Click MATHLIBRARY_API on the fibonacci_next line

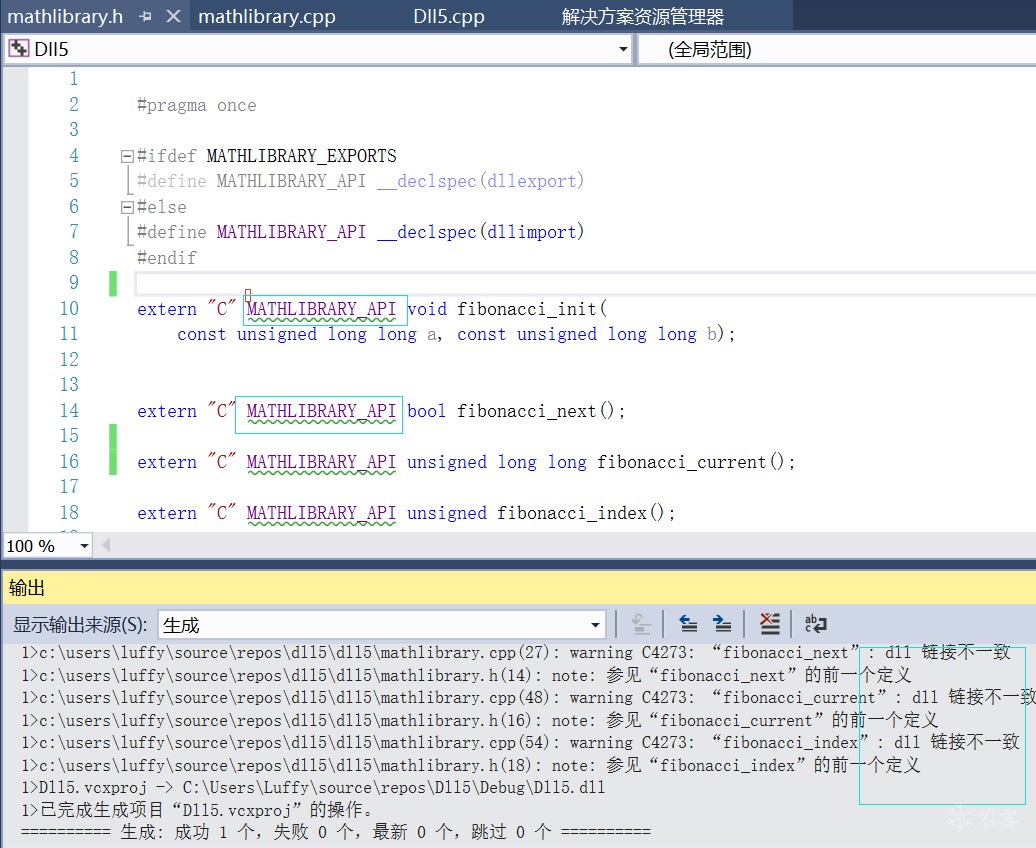[321, 412]
